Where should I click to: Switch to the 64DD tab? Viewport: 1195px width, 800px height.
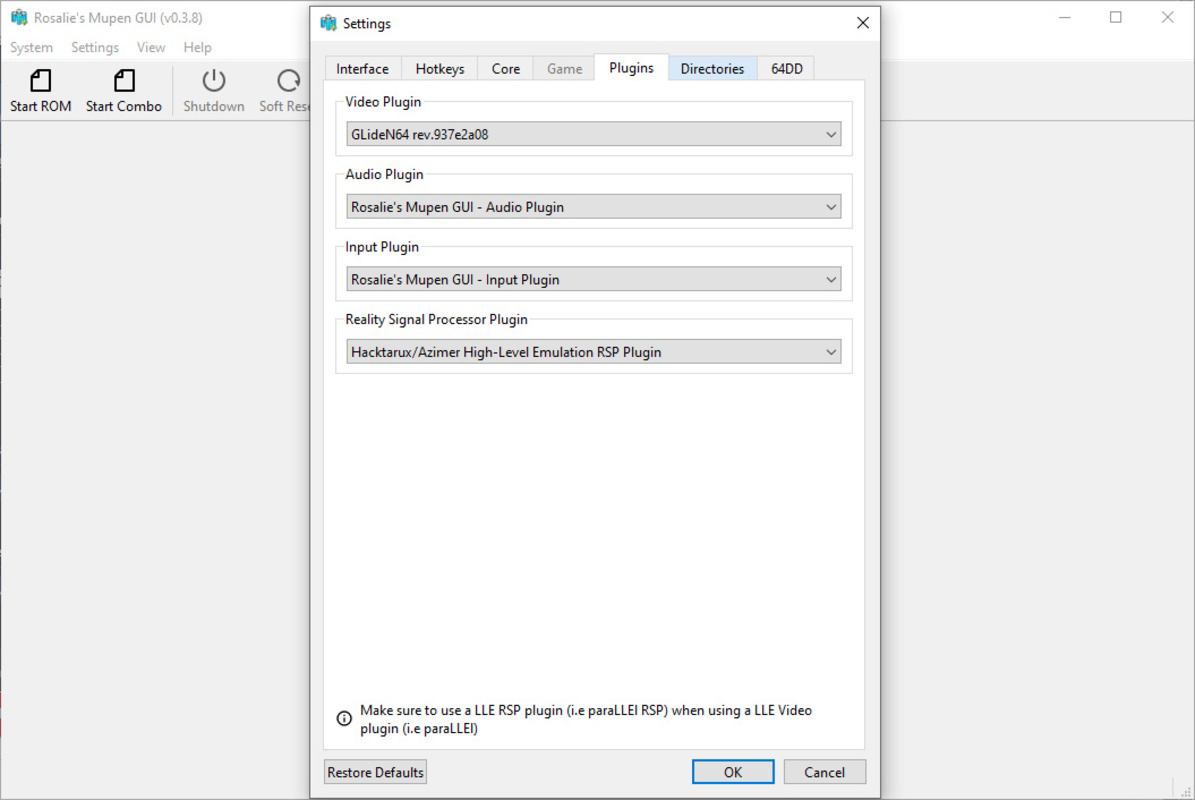click(x=787, y=69)
